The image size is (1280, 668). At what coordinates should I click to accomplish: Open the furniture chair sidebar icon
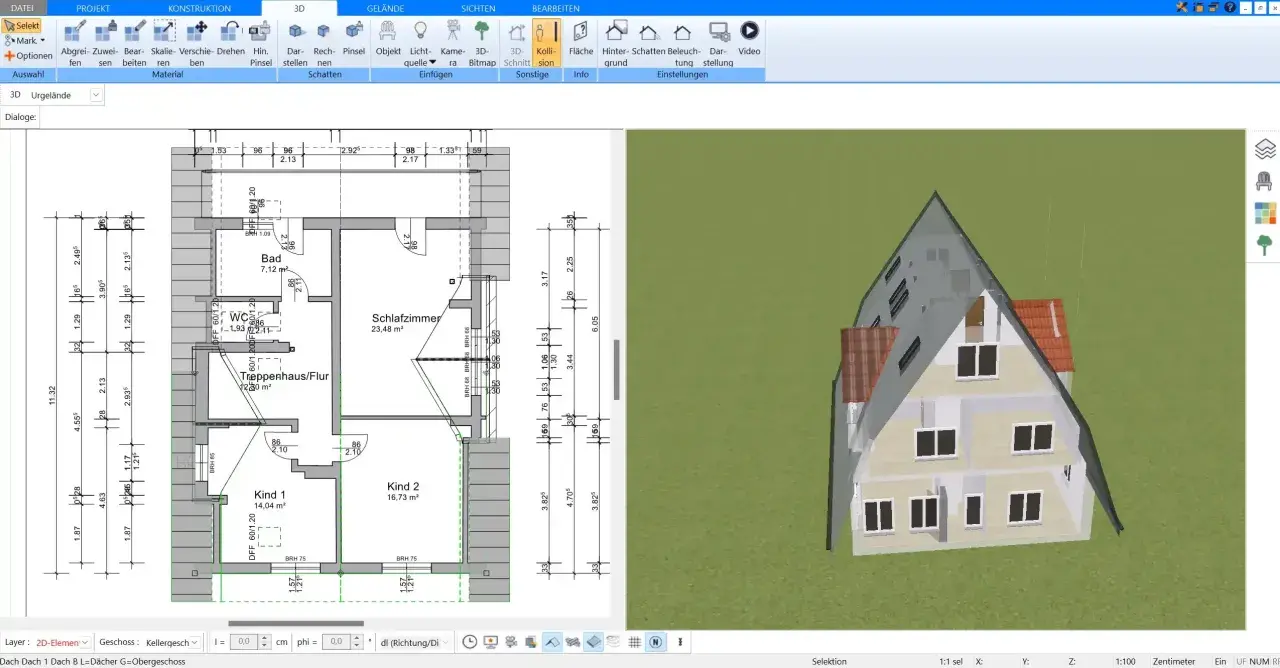(x=1265, y=181)
